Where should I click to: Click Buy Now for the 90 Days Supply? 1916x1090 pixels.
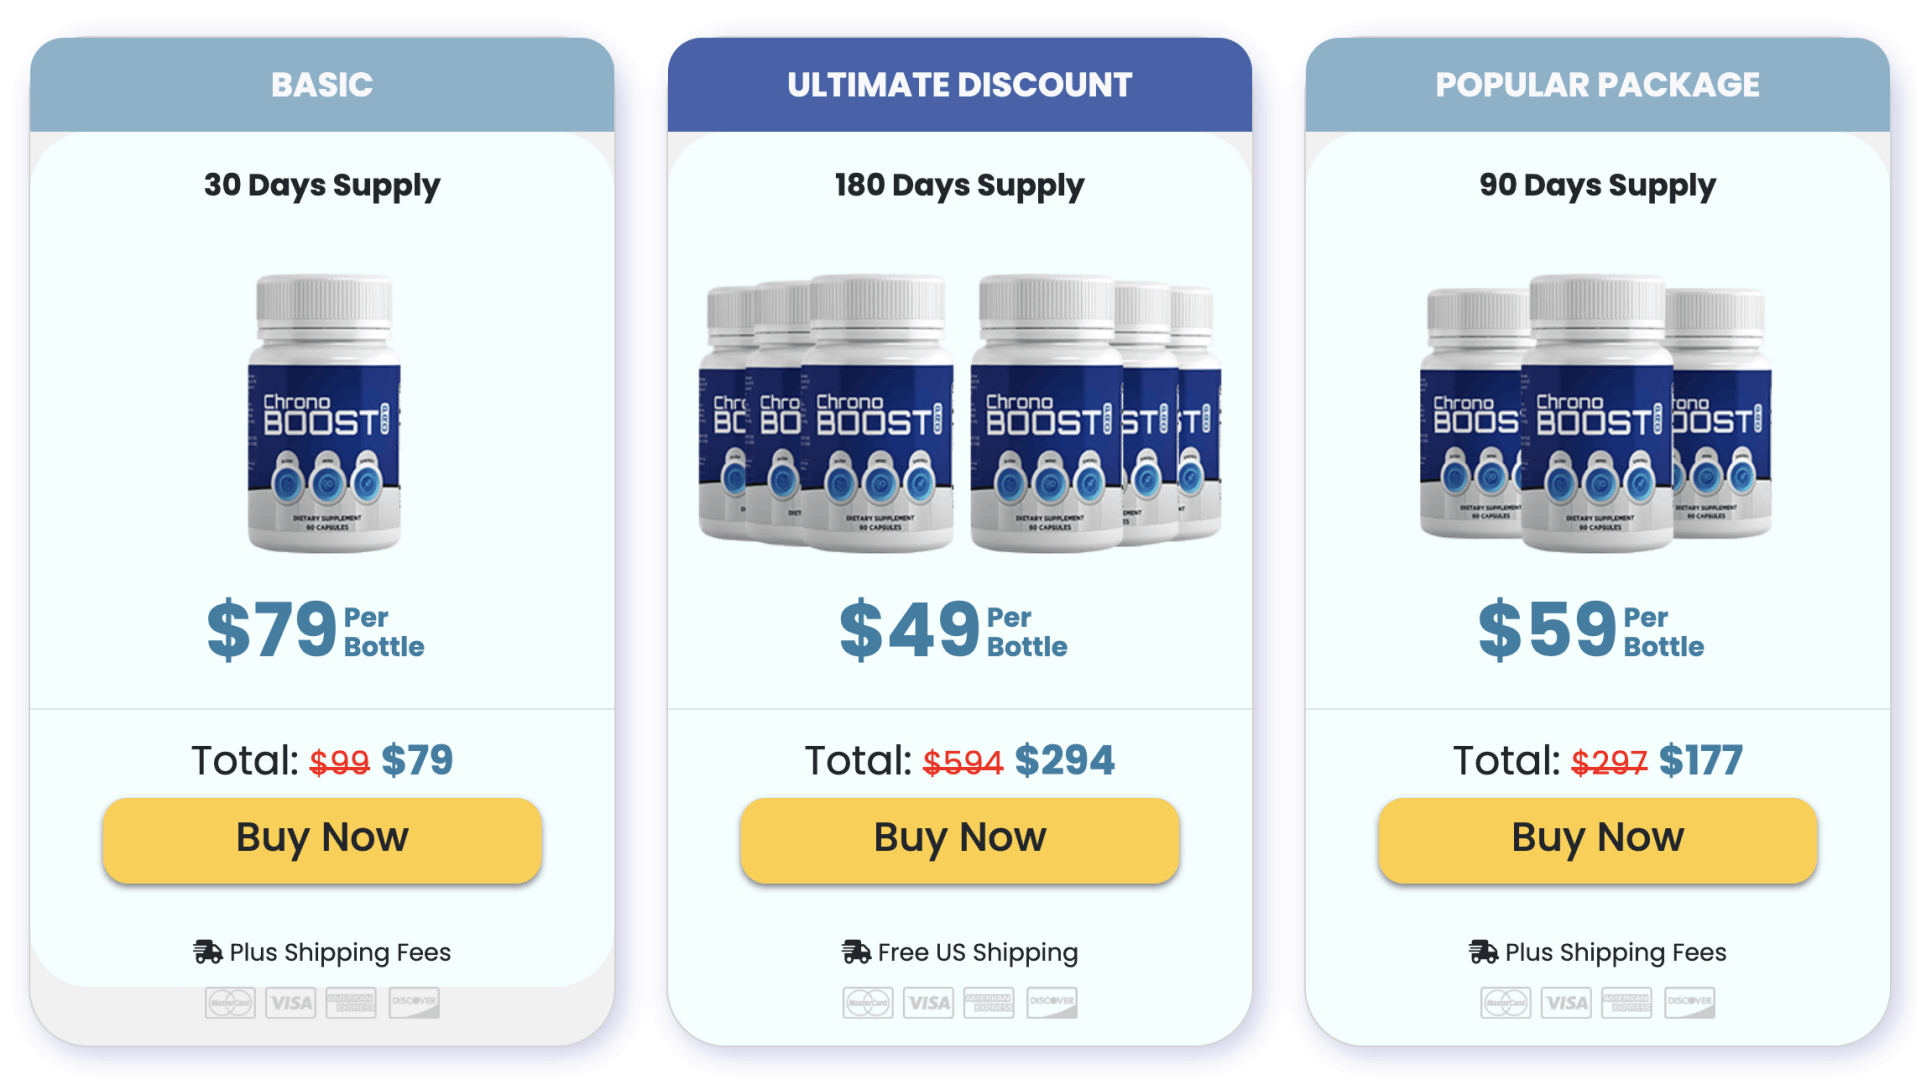coord(1595,839)
